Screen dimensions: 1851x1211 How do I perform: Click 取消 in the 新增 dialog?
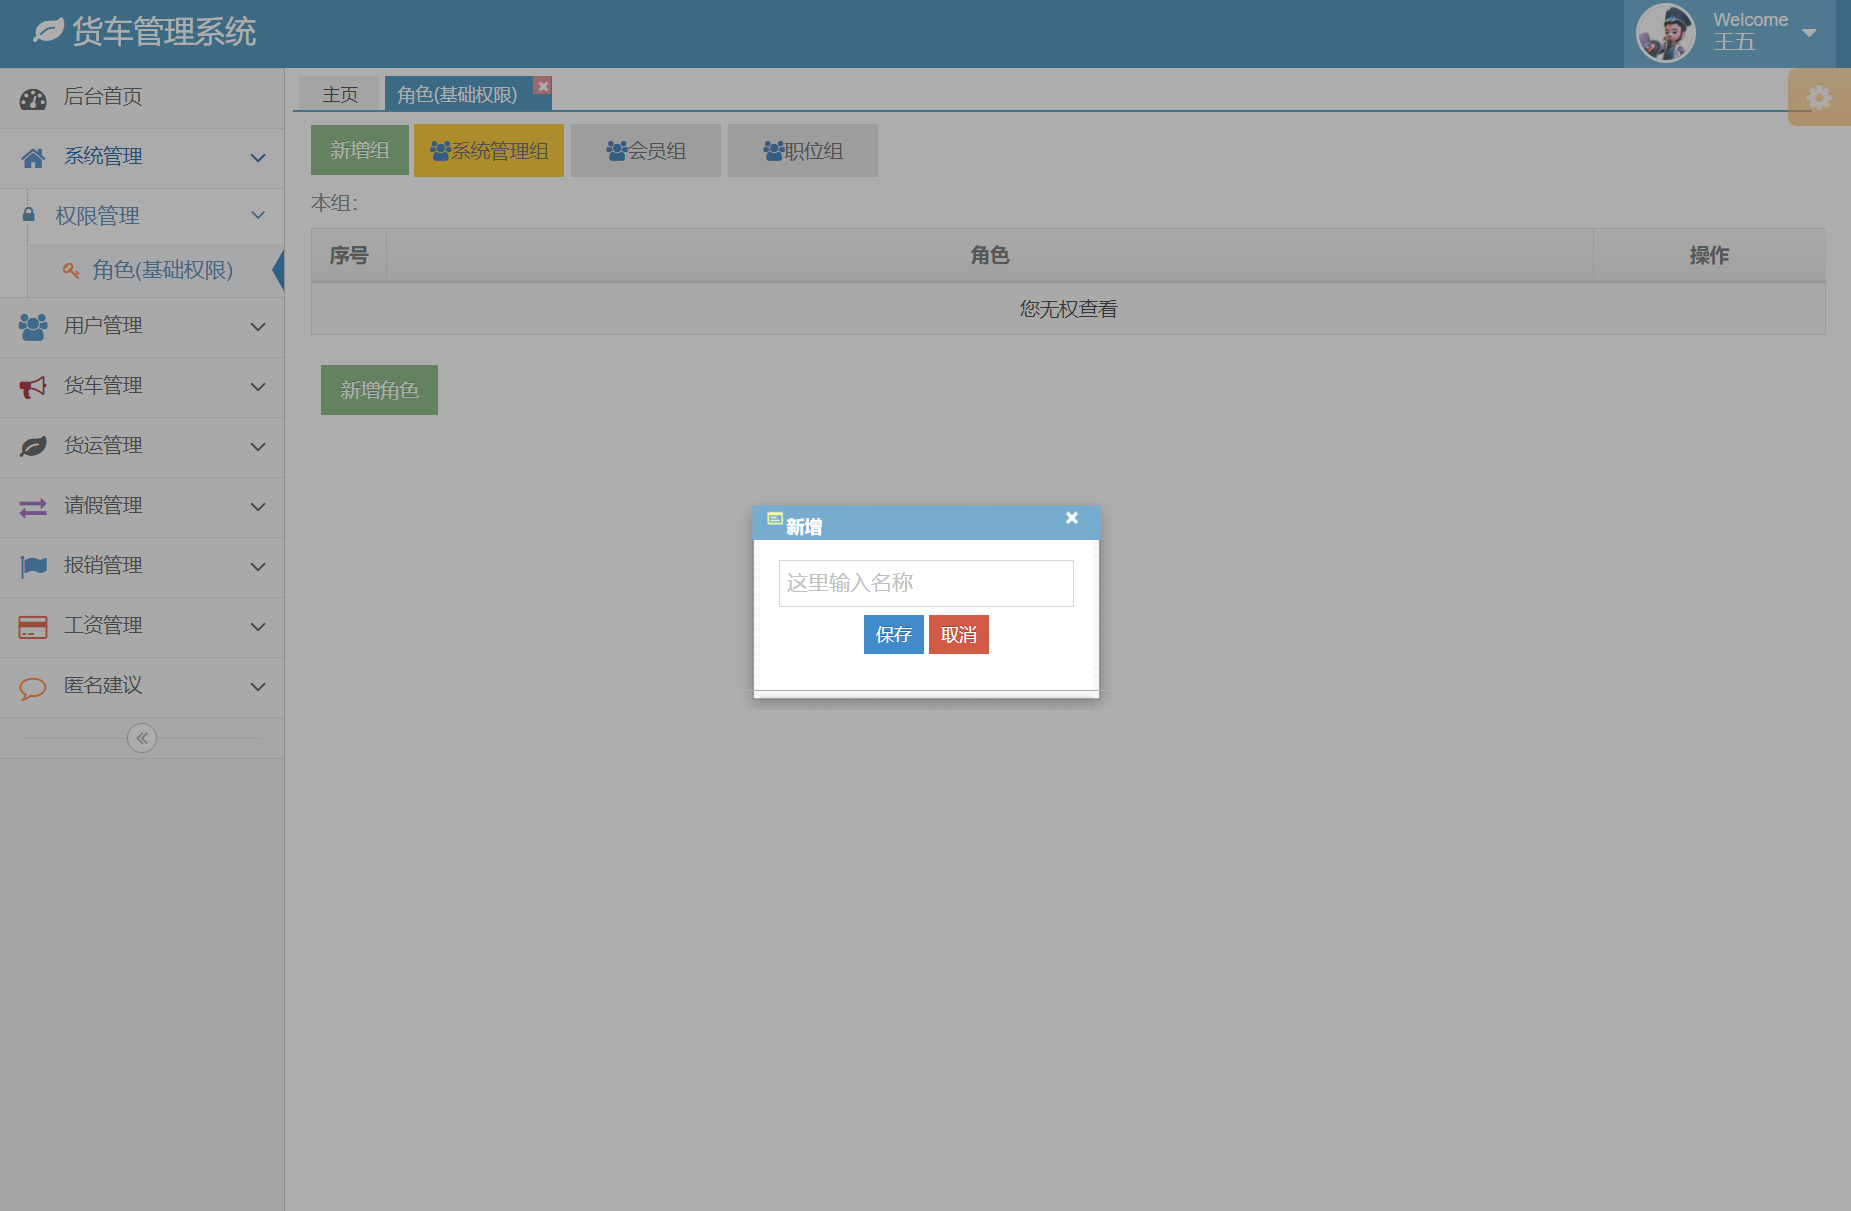[959, 634]
